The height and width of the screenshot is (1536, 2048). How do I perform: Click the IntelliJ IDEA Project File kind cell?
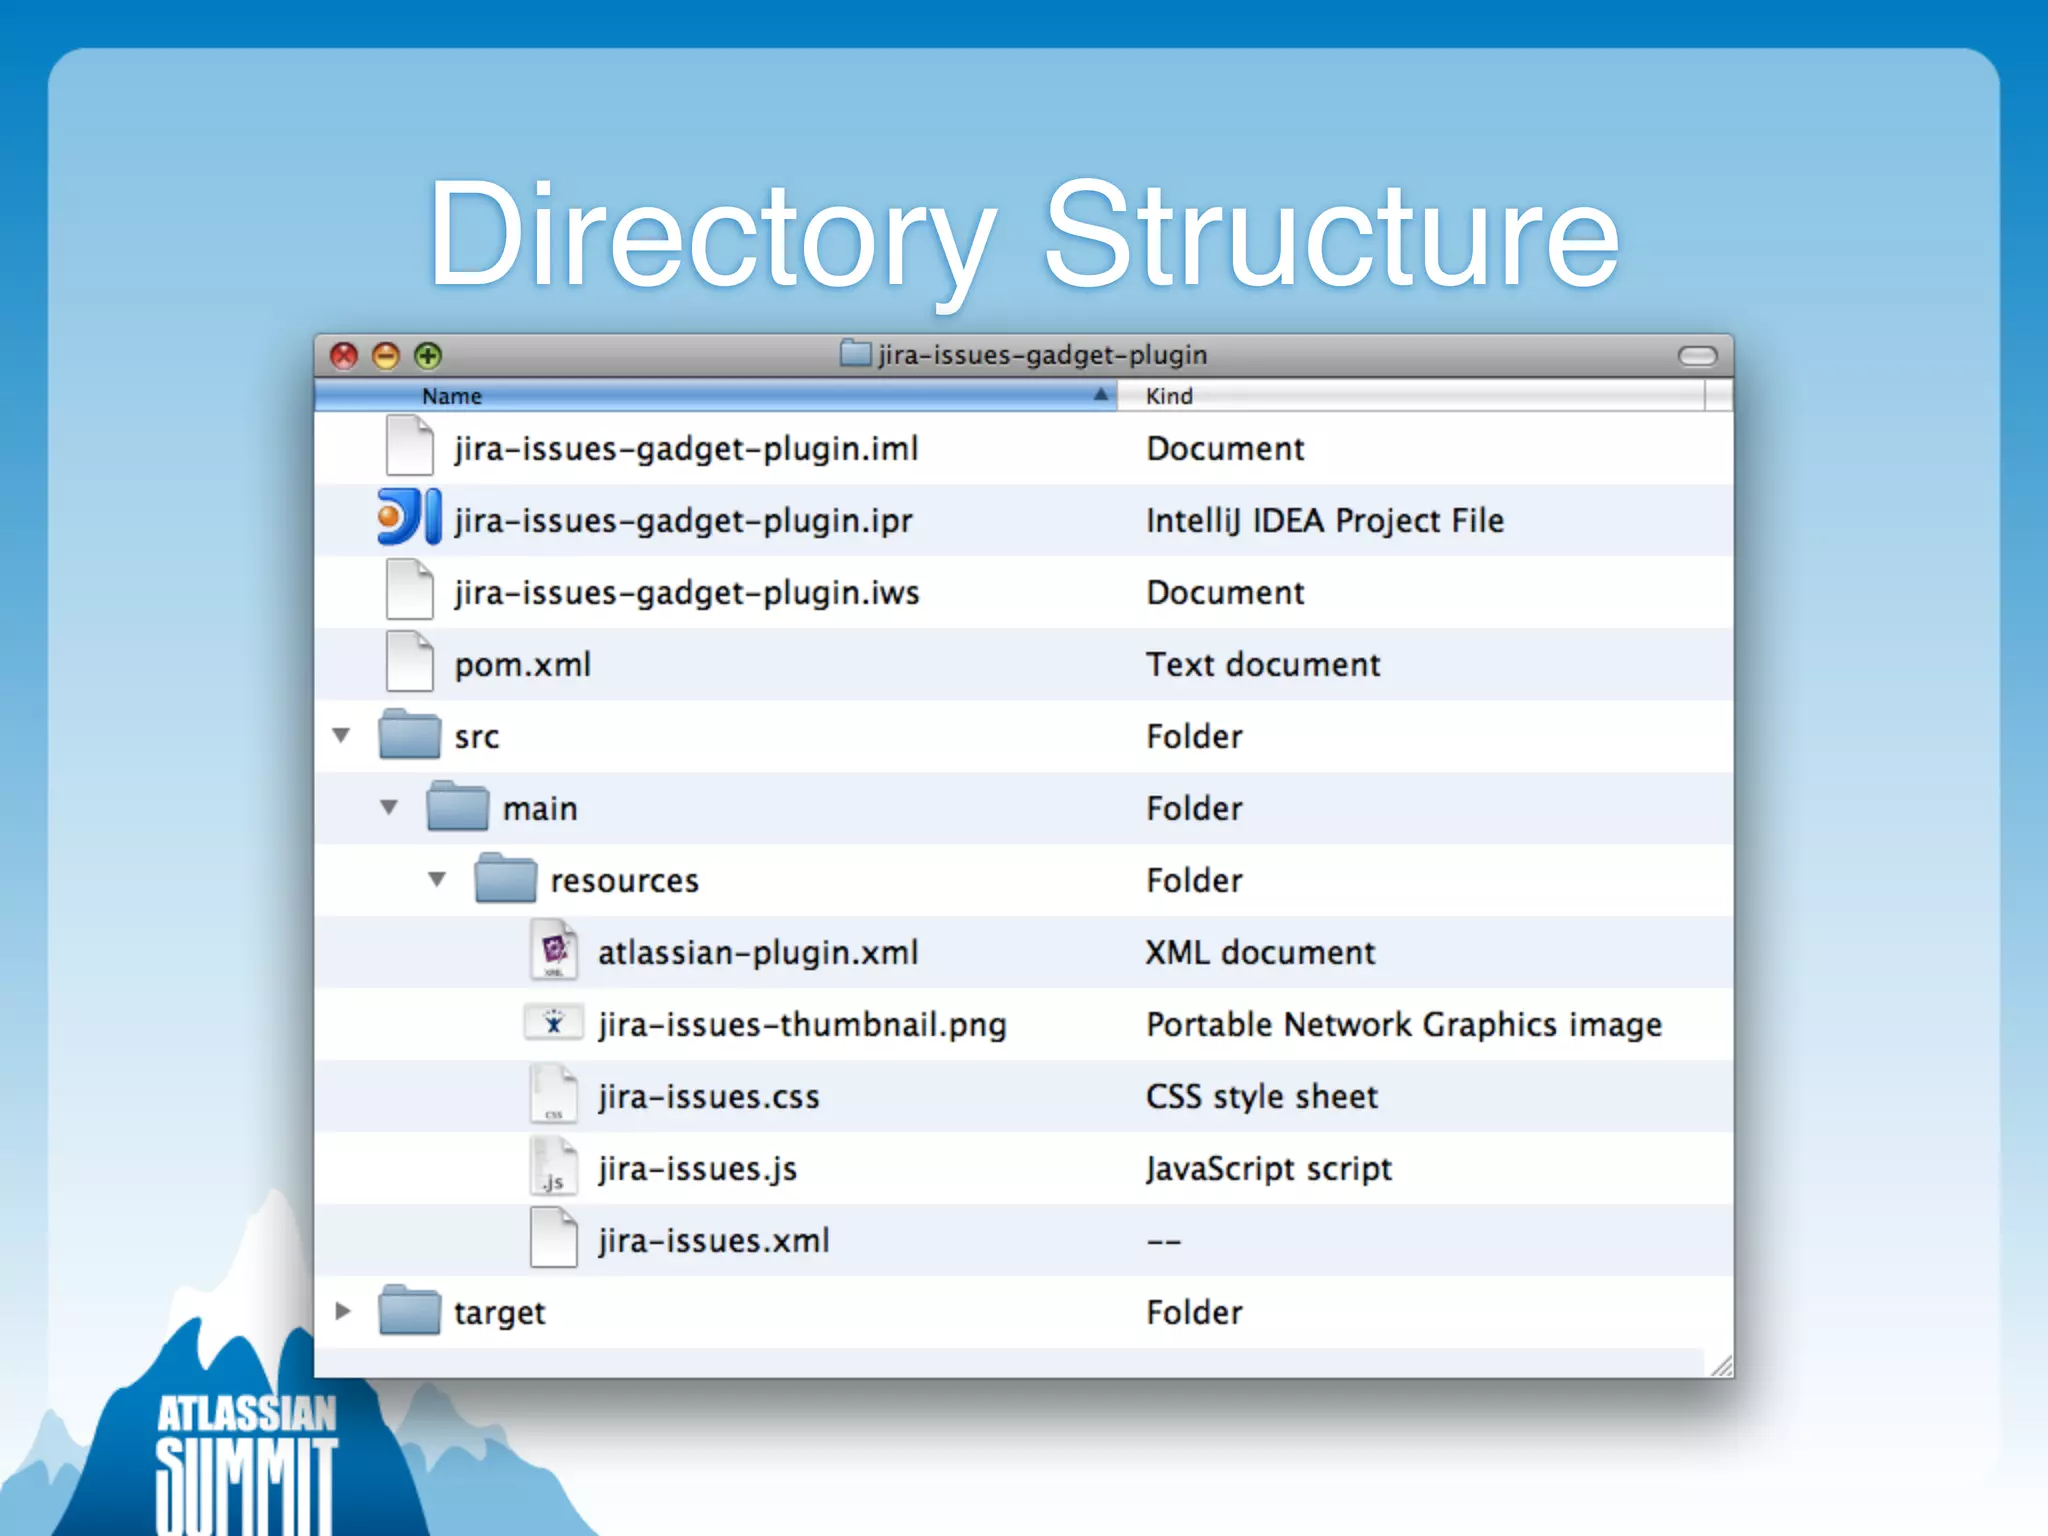click(1325, 521)
